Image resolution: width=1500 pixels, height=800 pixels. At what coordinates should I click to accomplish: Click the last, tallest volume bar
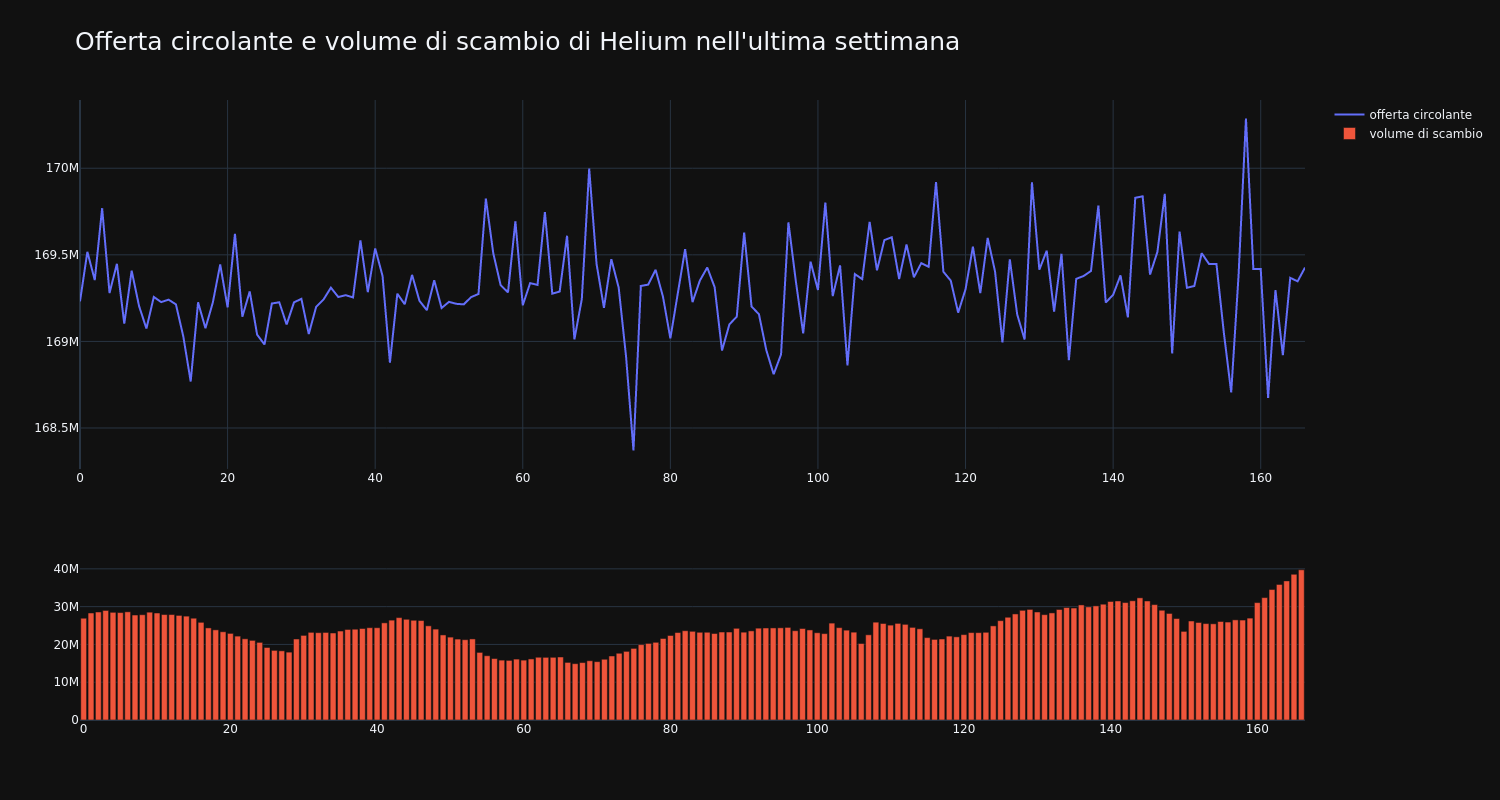tap(1301, 645)
